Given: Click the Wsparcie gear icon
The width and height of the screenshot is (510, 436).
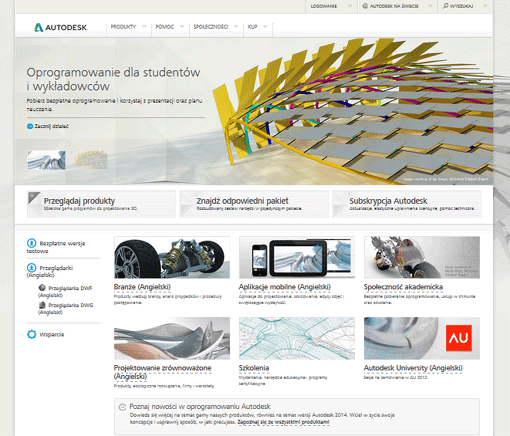Looking at the screenshot, I should [x=32, y=334].
